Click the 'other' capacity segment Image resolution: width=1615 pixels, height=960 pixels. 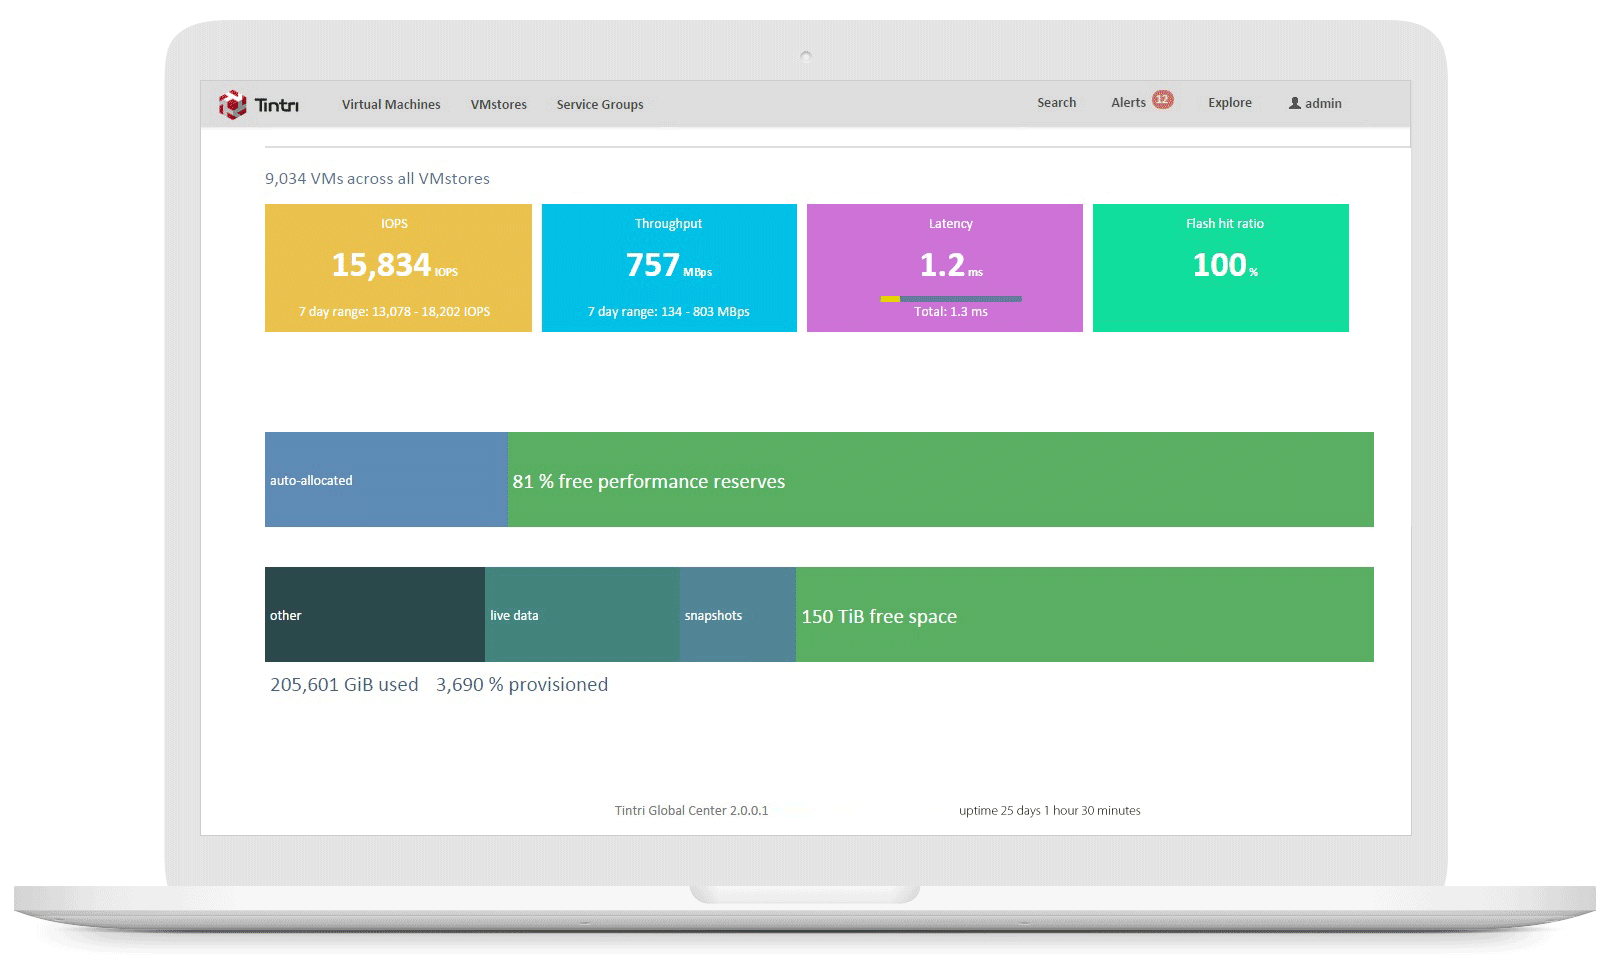375,614
